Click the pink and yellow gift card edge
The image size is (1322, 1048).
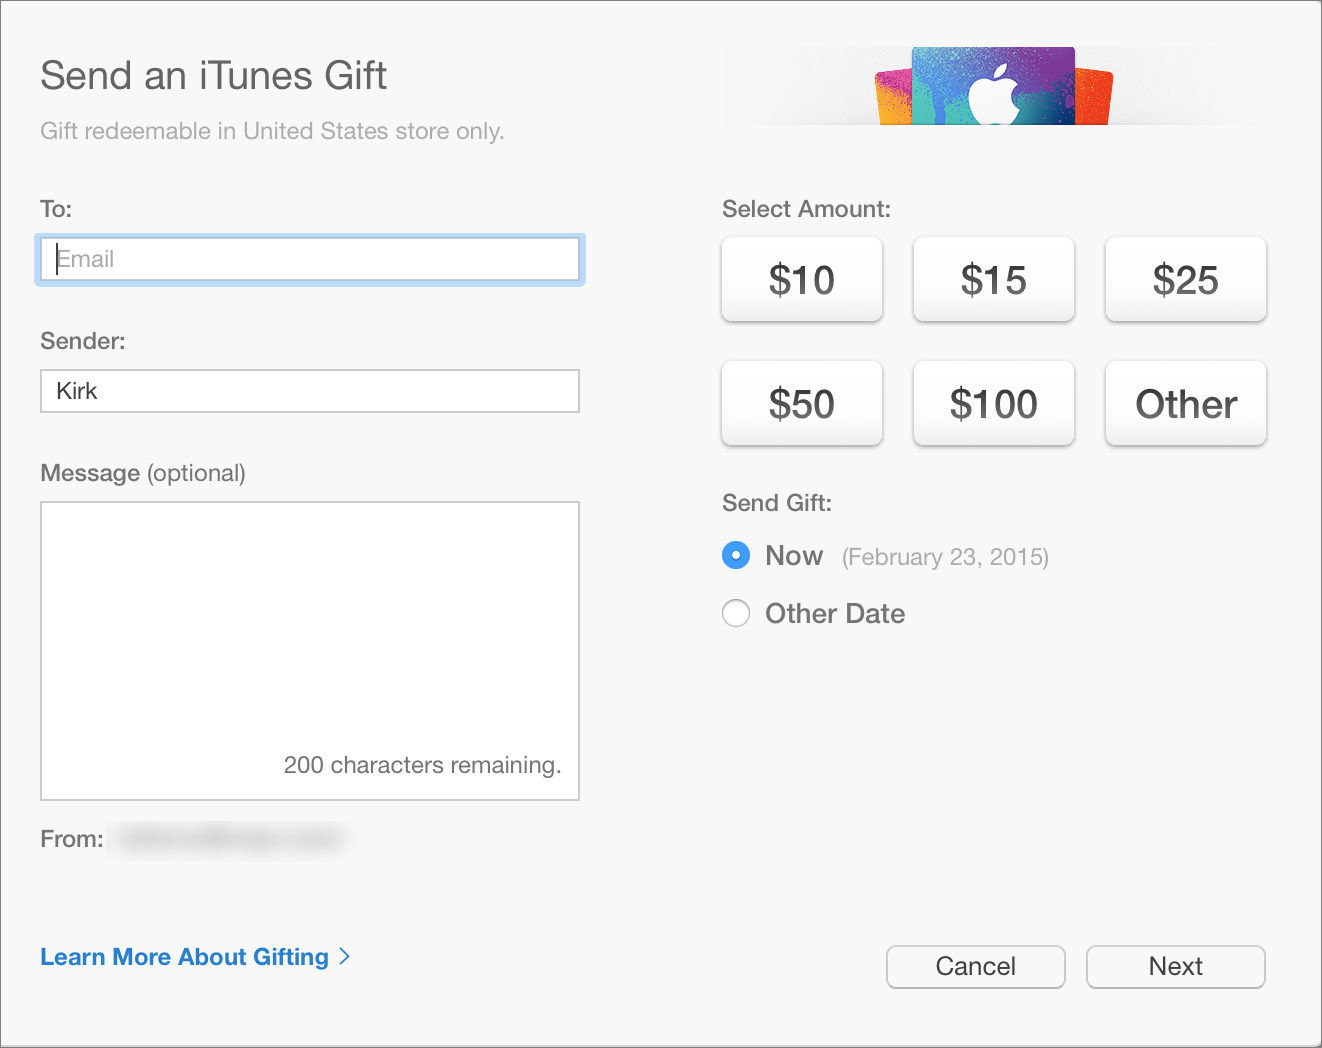click(894, 97)
